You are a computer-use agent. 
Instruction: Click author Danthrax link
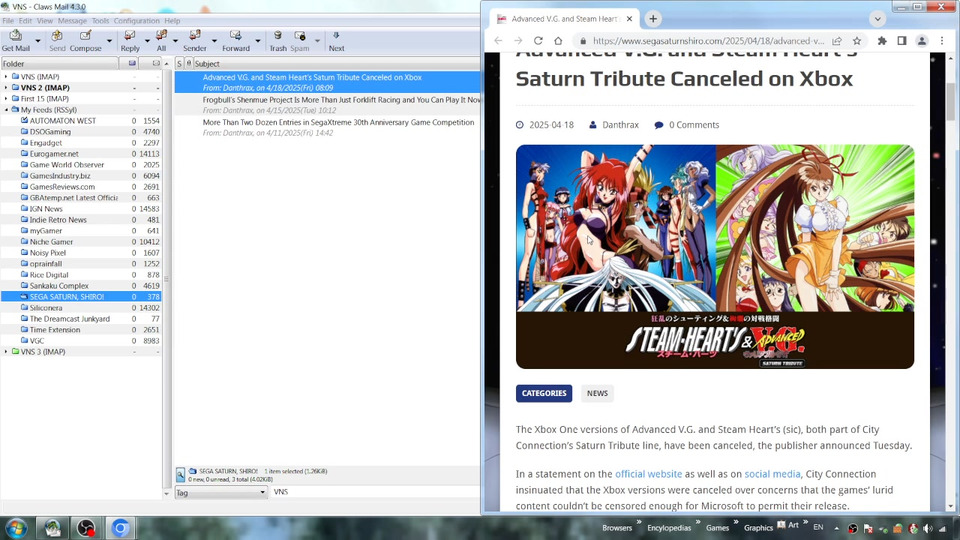tap(620, 125)
